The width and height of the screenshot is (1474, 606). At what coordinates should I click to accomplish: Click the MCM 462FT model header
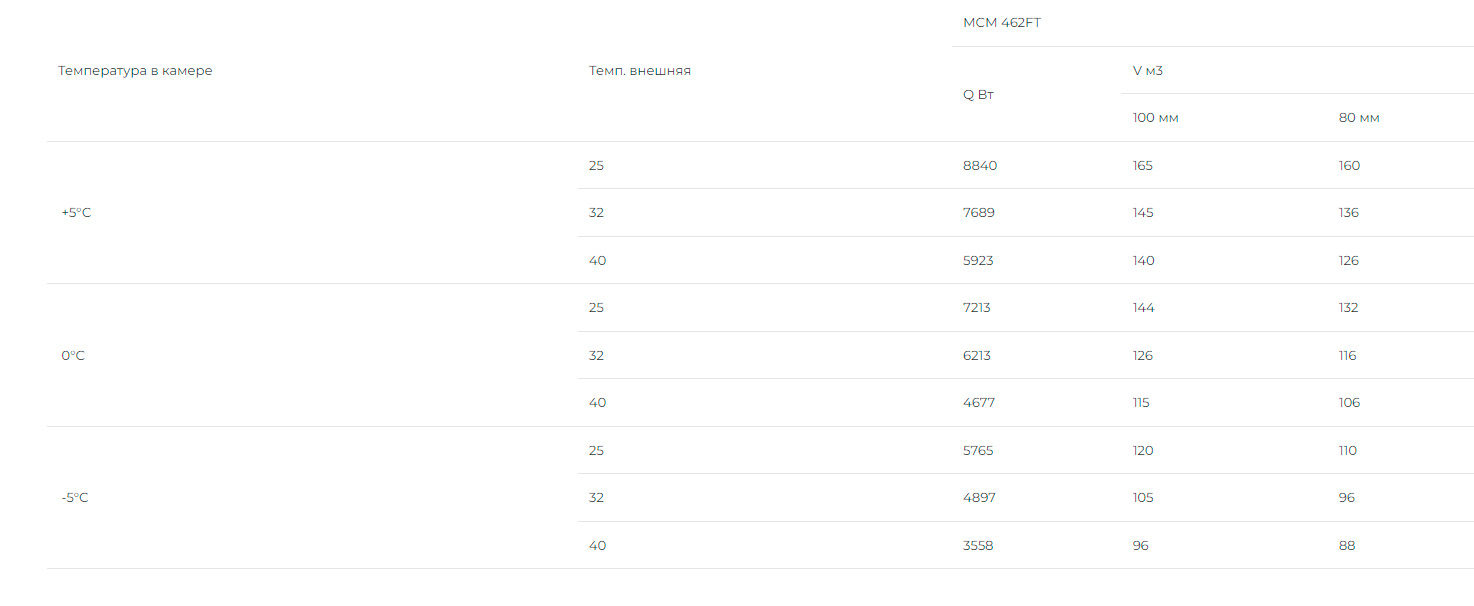(x=1001, y=23)
